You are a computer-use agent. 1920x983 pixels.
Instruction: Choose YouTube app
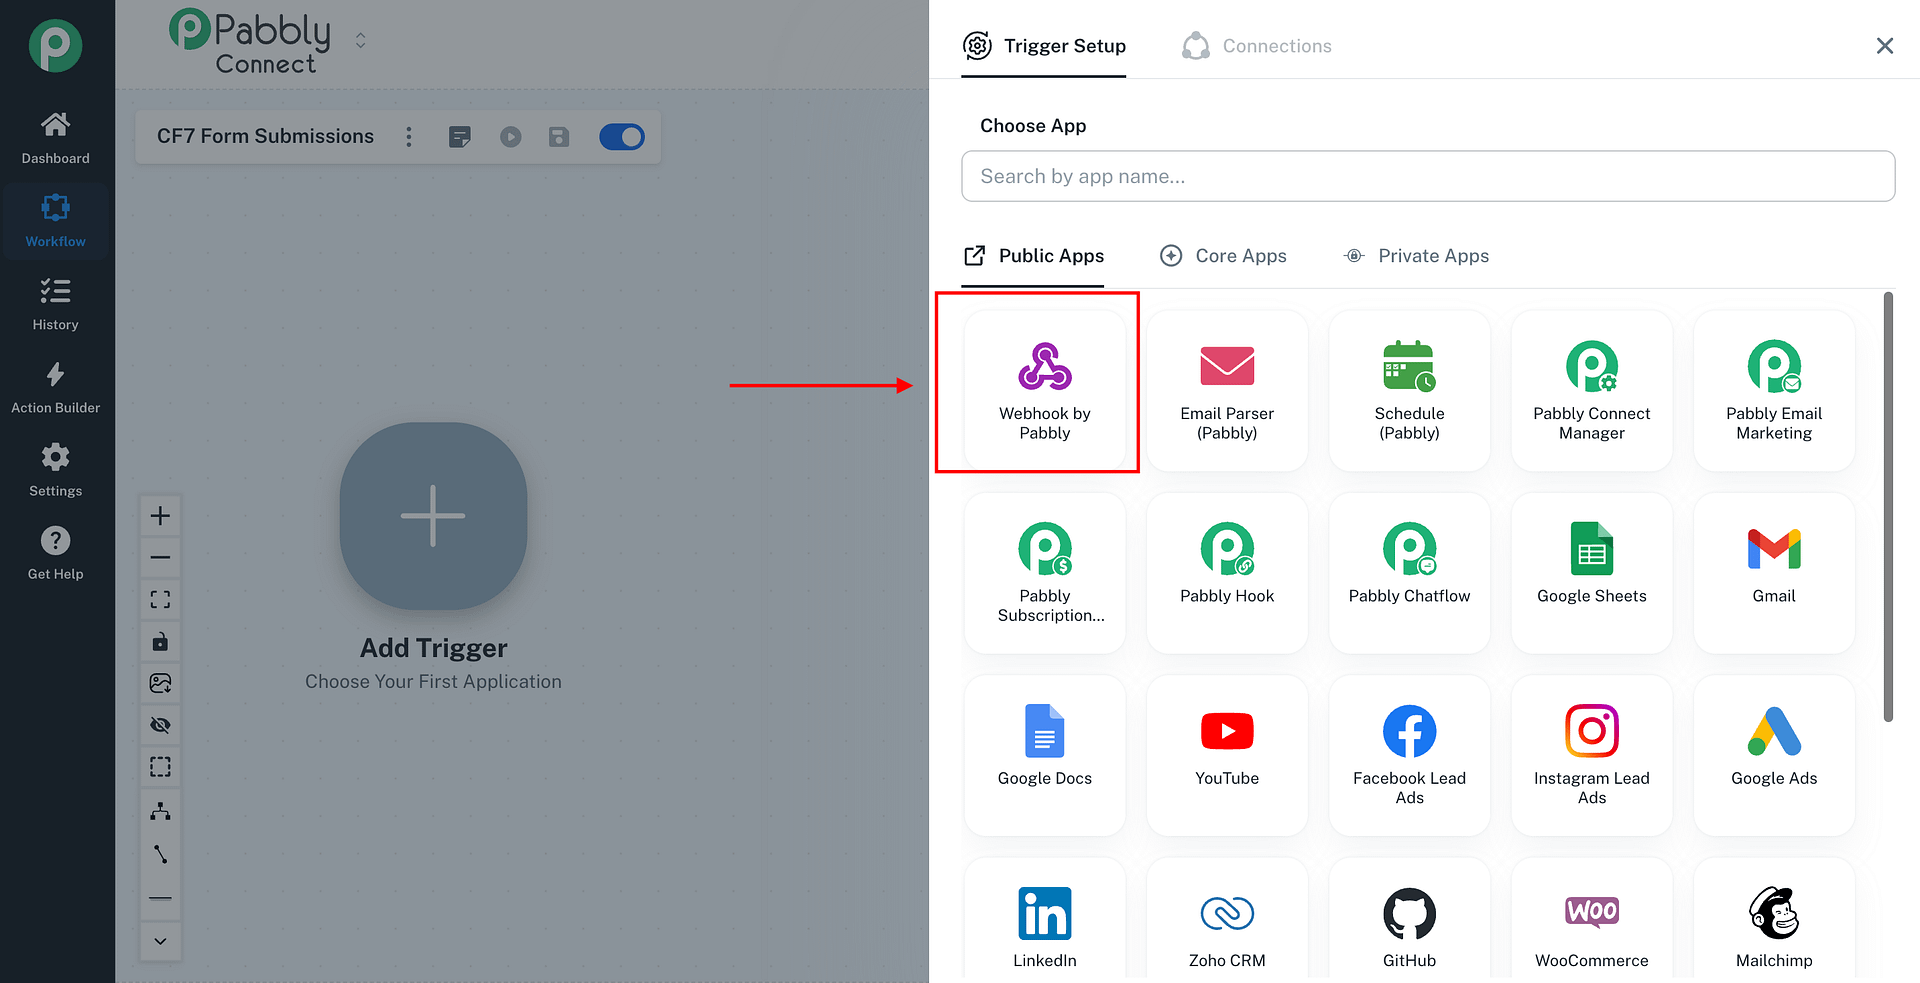(1227, 755)
